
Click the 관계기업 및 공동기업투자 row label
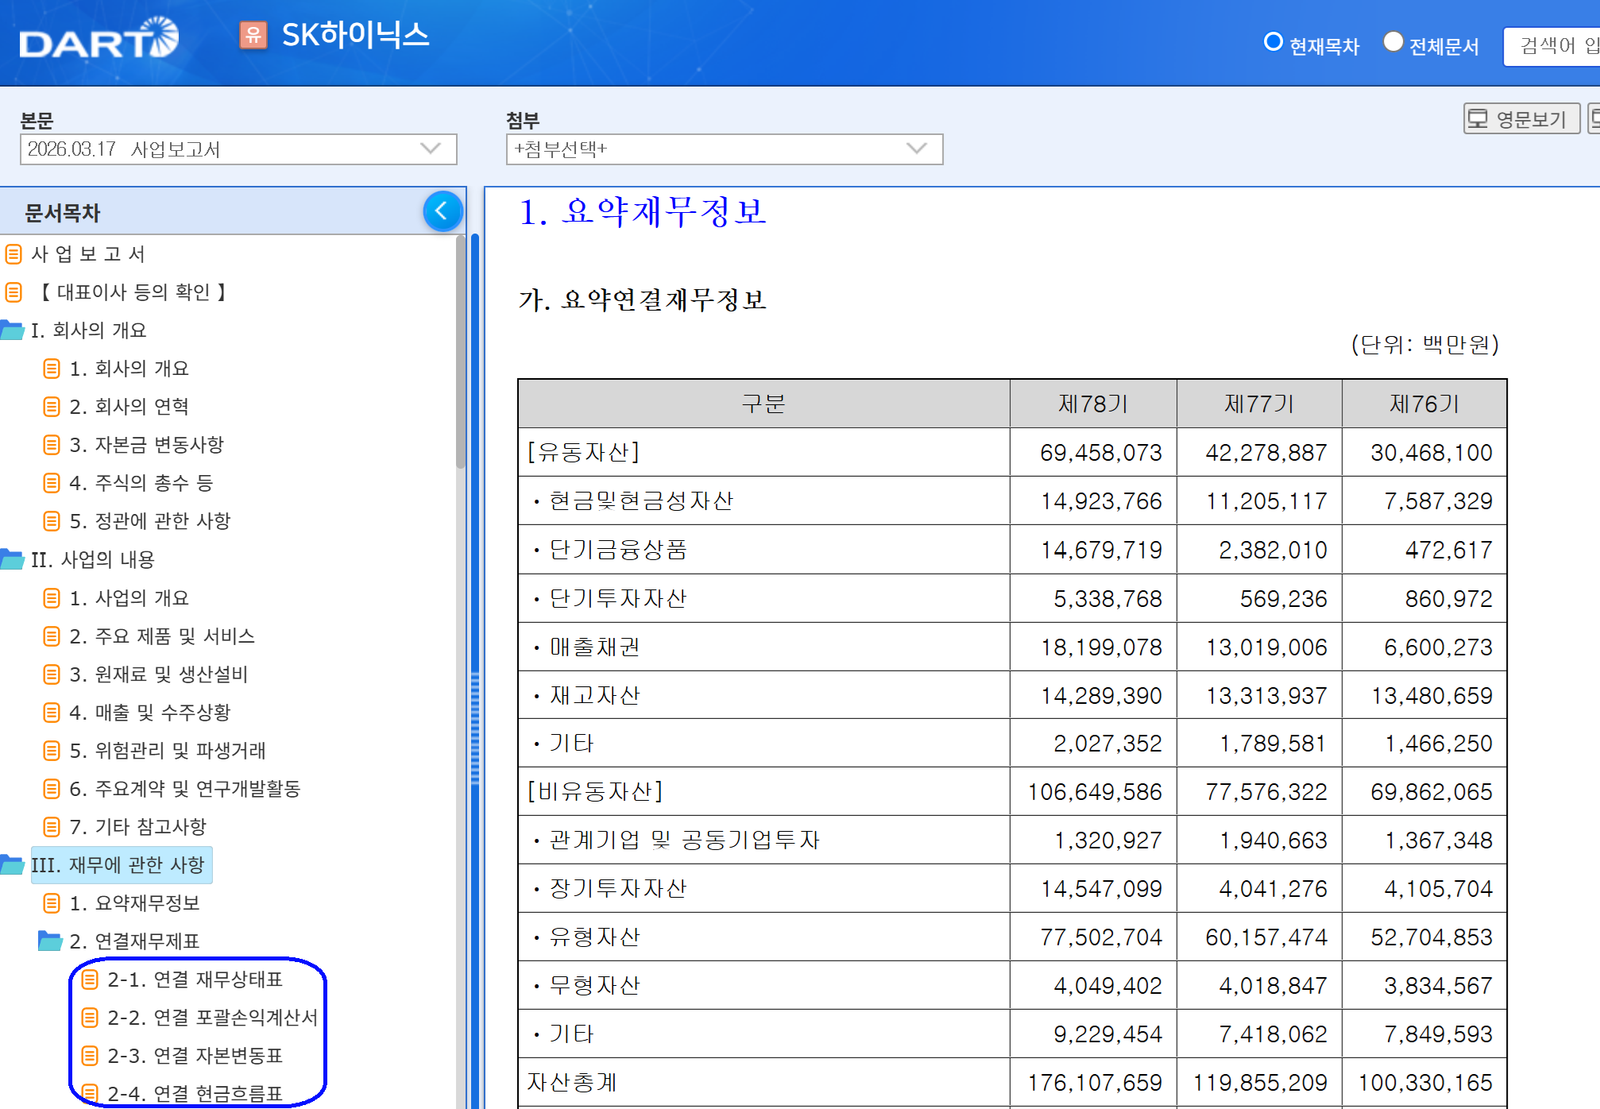tap(684, 840)
